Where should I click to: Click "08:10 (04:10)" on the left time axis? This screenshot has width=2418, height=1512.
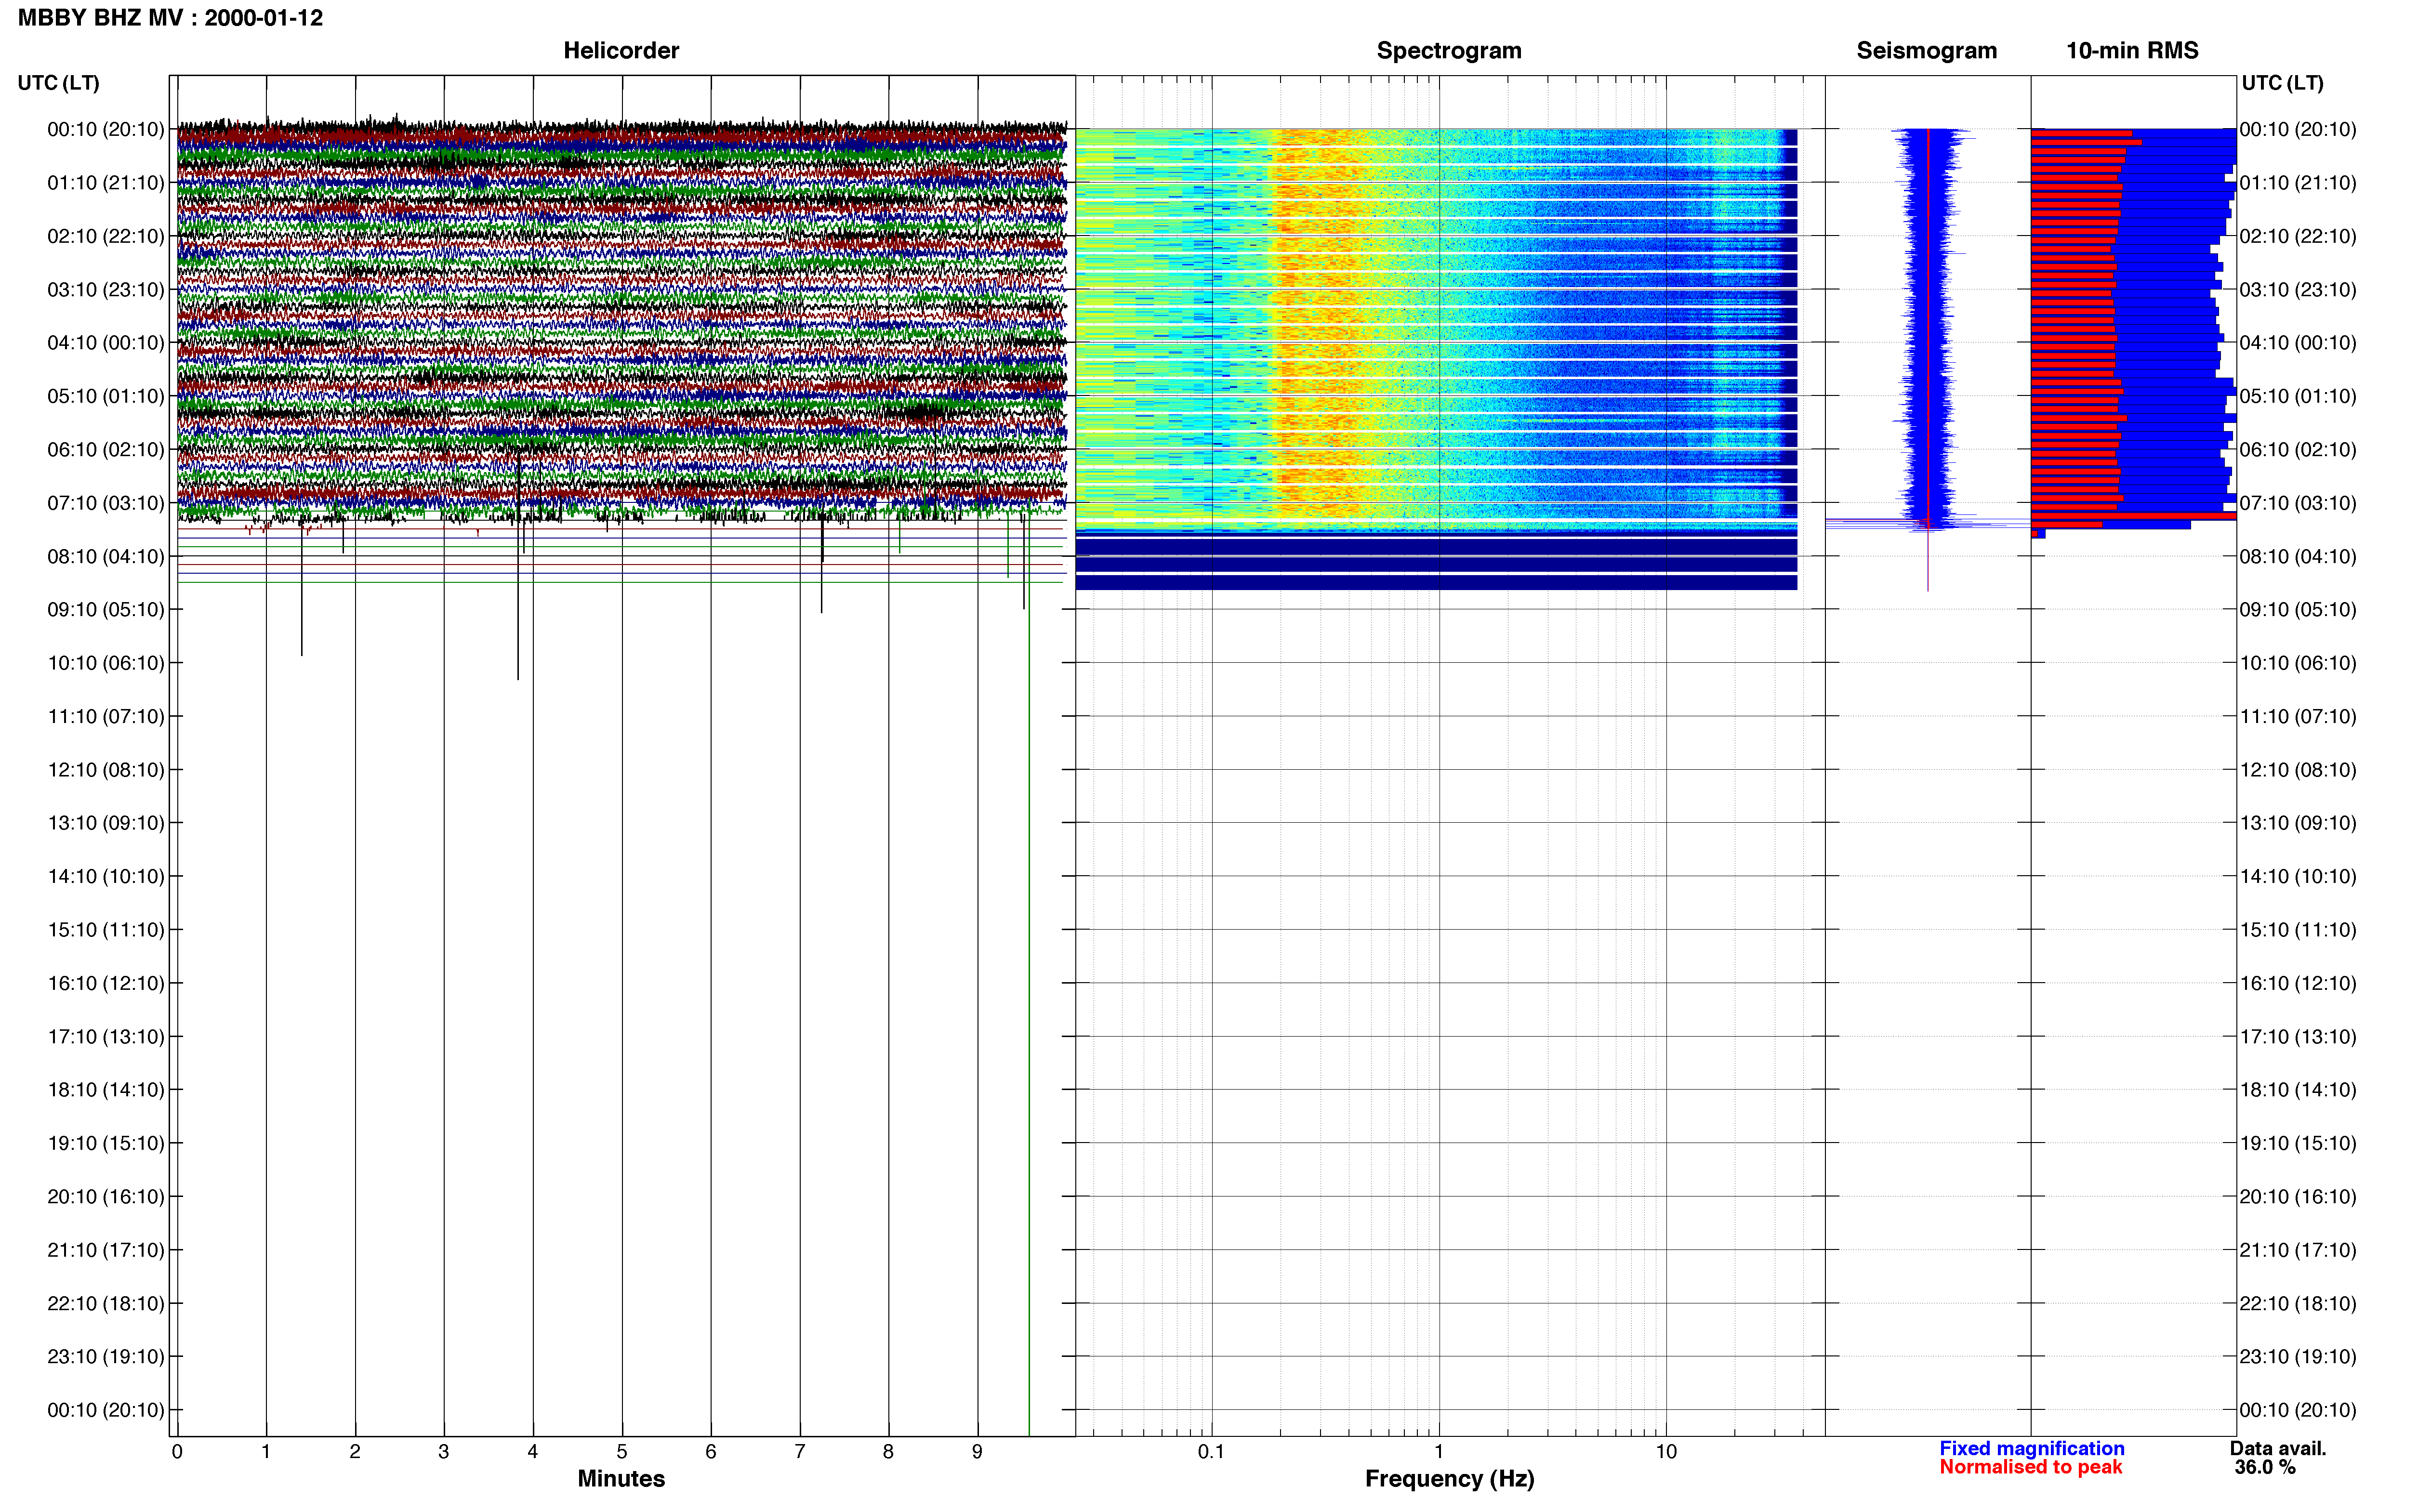pos(106,556)
